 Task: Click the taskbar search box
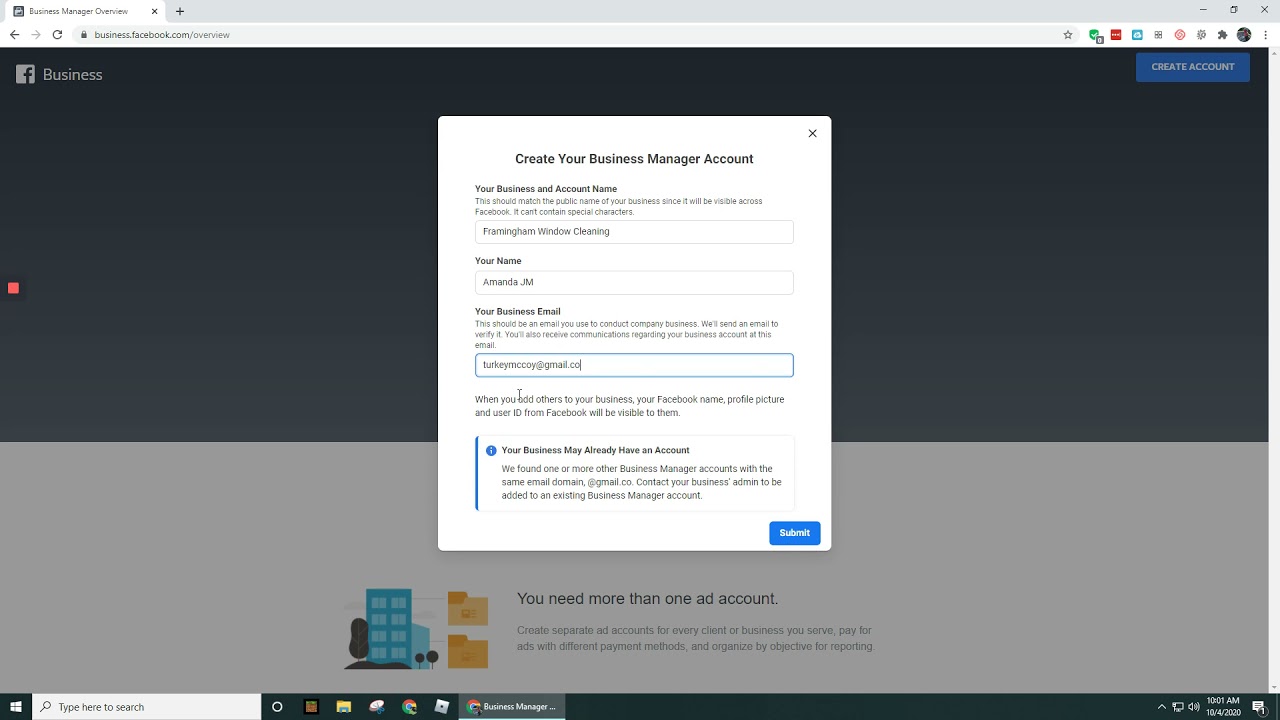pos(147,707)
